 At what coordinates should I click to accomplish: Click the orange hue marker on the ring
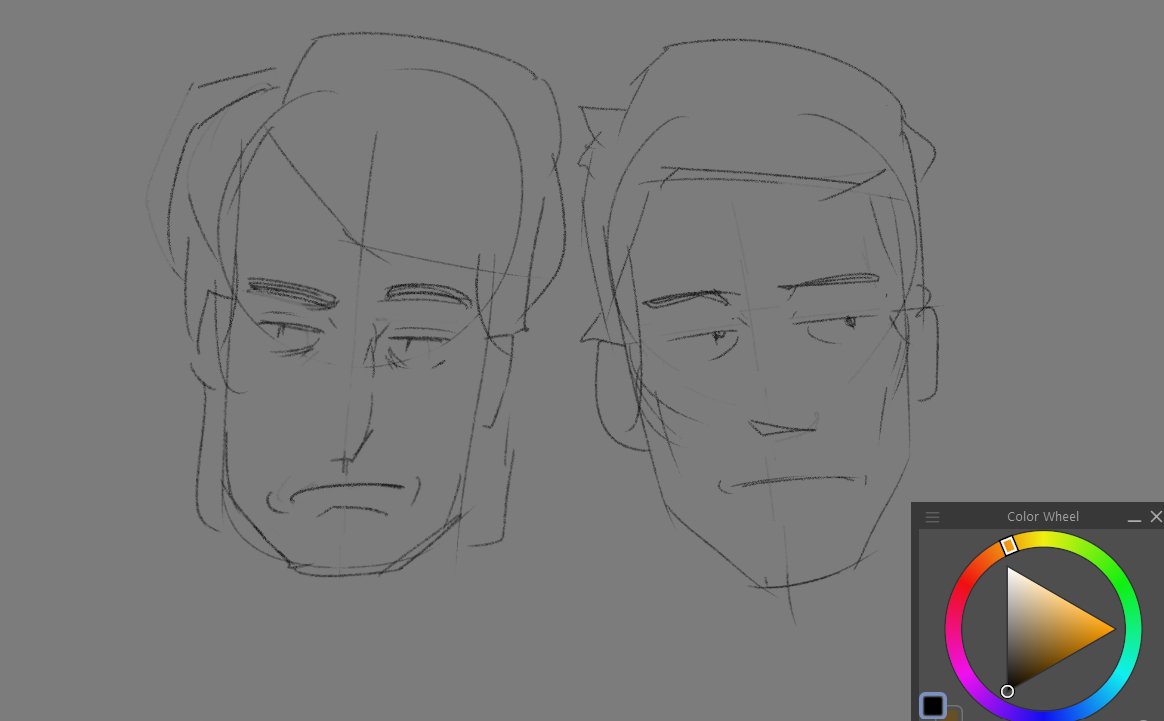click(1008, 546)
